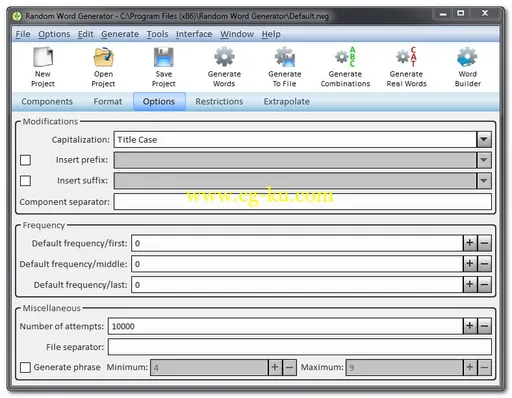Increase Default frequency/first with plus button
Screen dimensions: 512x398
(470, 243)
